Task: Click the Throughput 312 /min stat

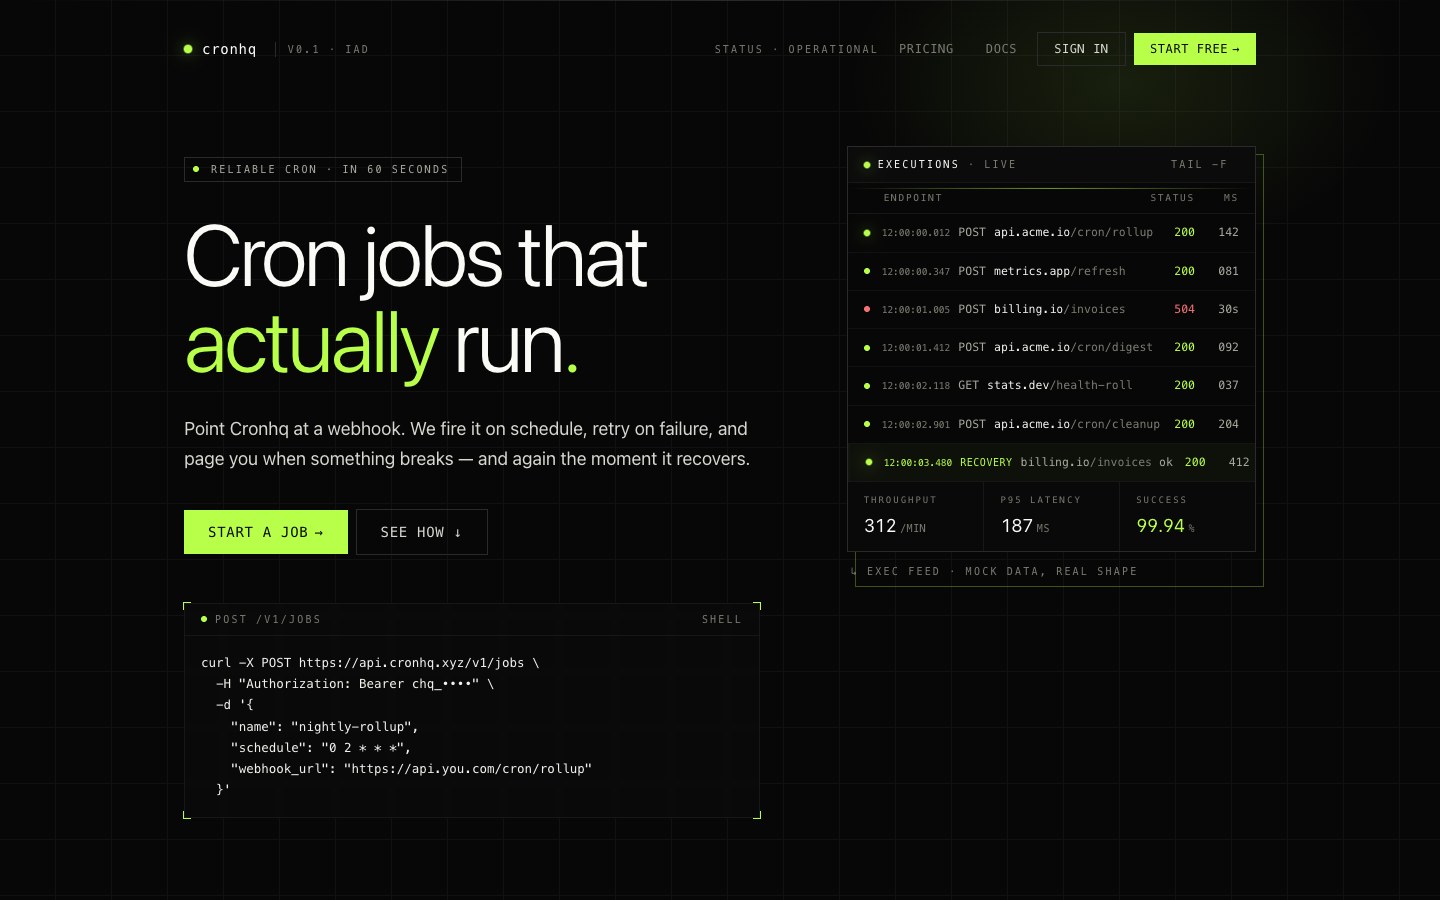Action: [x=915, y=516]
